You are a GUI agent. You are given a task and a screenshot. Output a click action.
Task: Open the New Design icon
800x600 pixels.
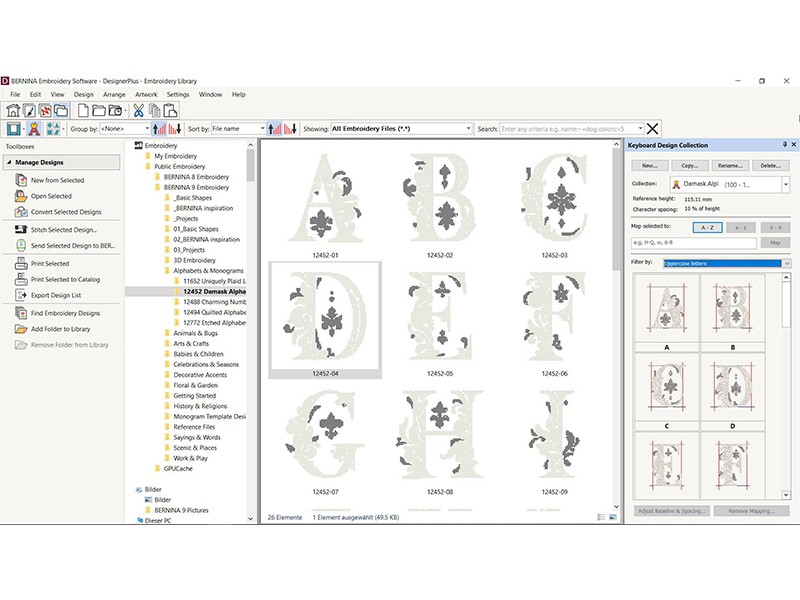[84, 111]
